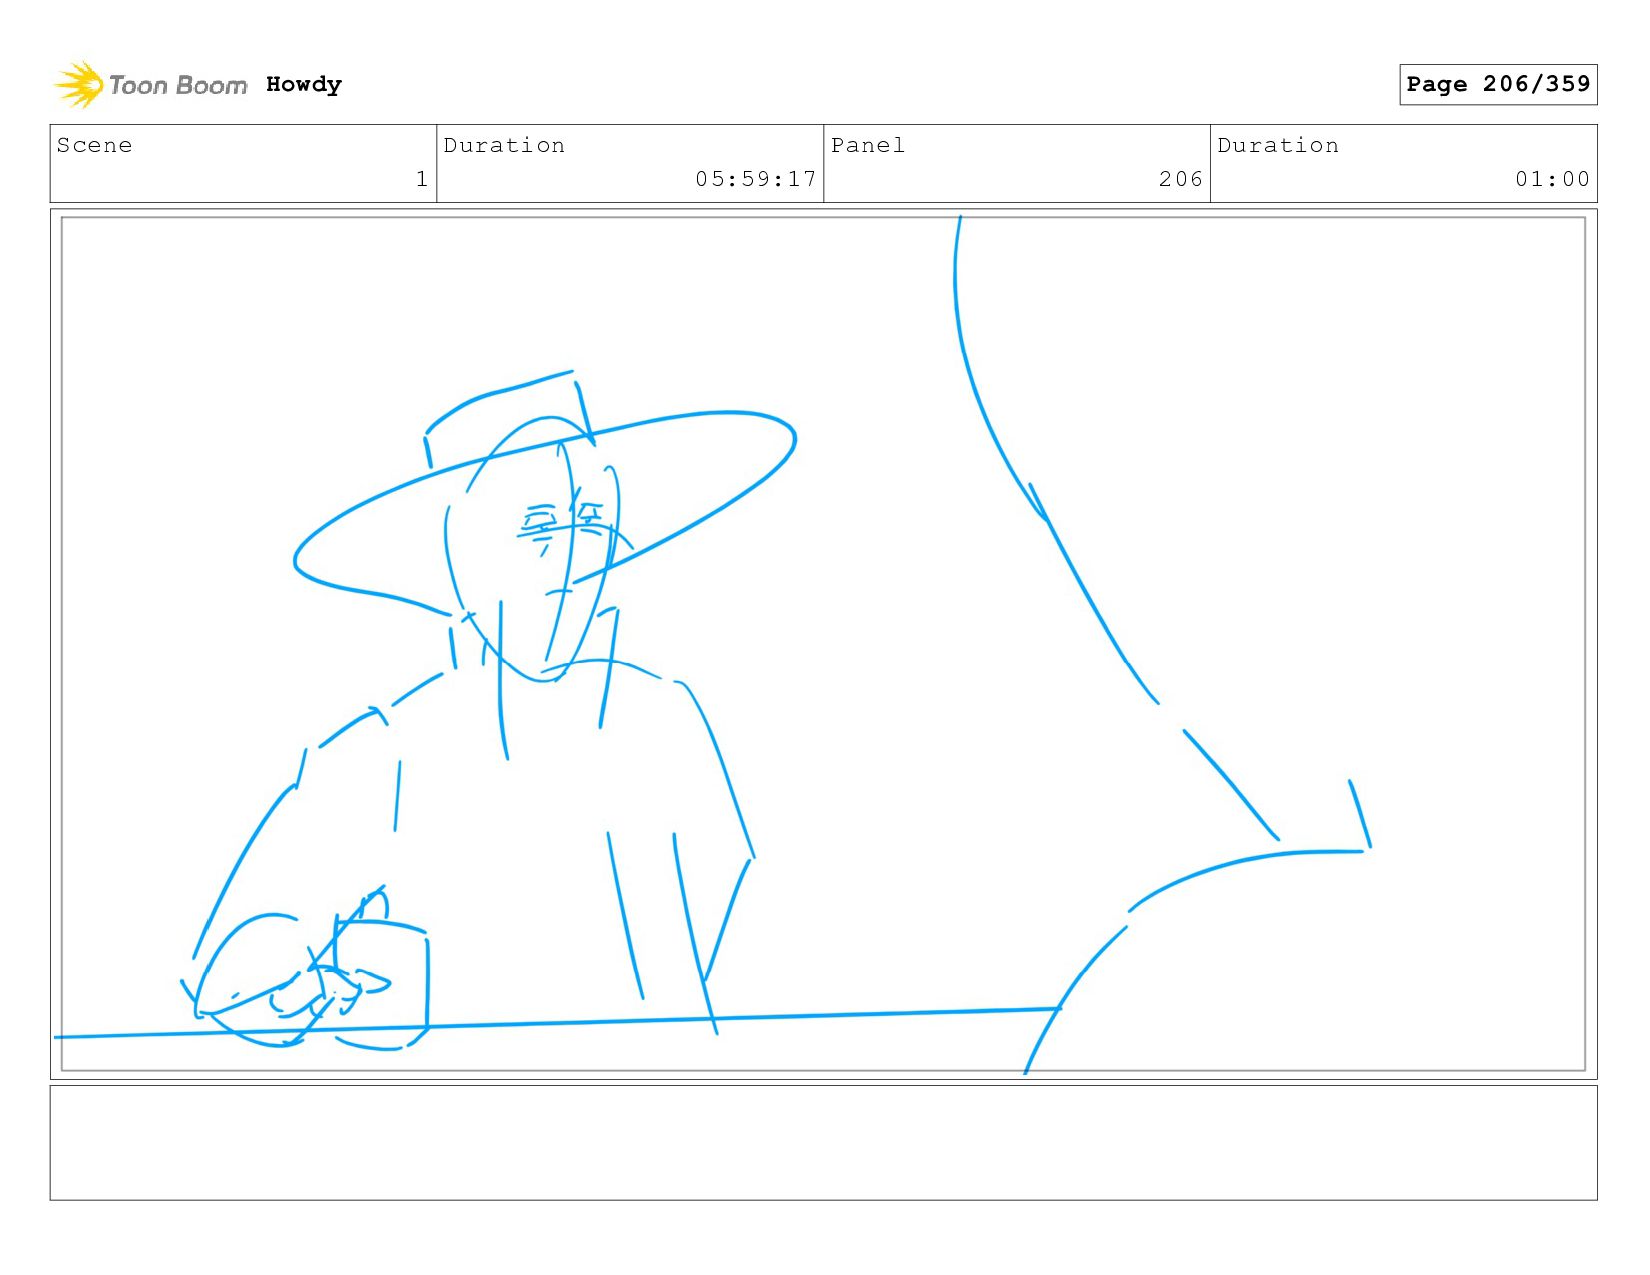Viewport: 1650px width, 1275px height.
Task: Click the 'Panel' header label
Action: (868, 145)
